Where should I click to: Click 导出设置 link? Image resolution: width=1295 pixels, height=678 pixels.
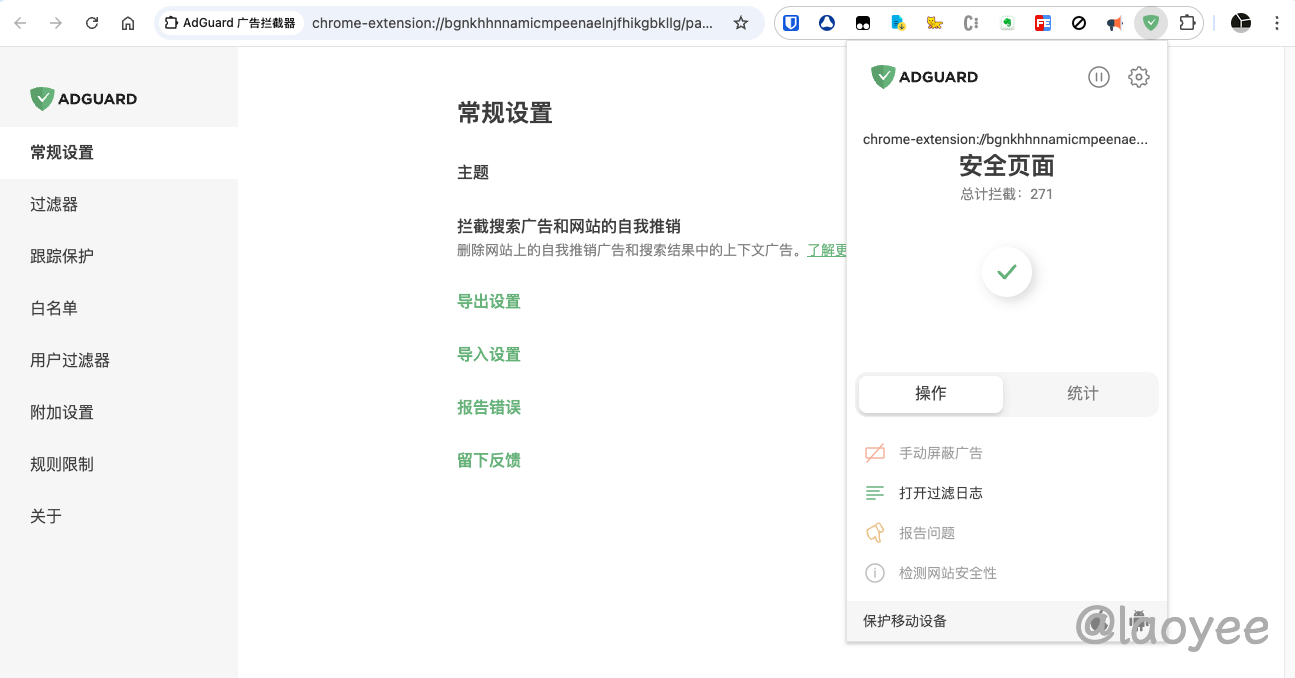[489, 302]
